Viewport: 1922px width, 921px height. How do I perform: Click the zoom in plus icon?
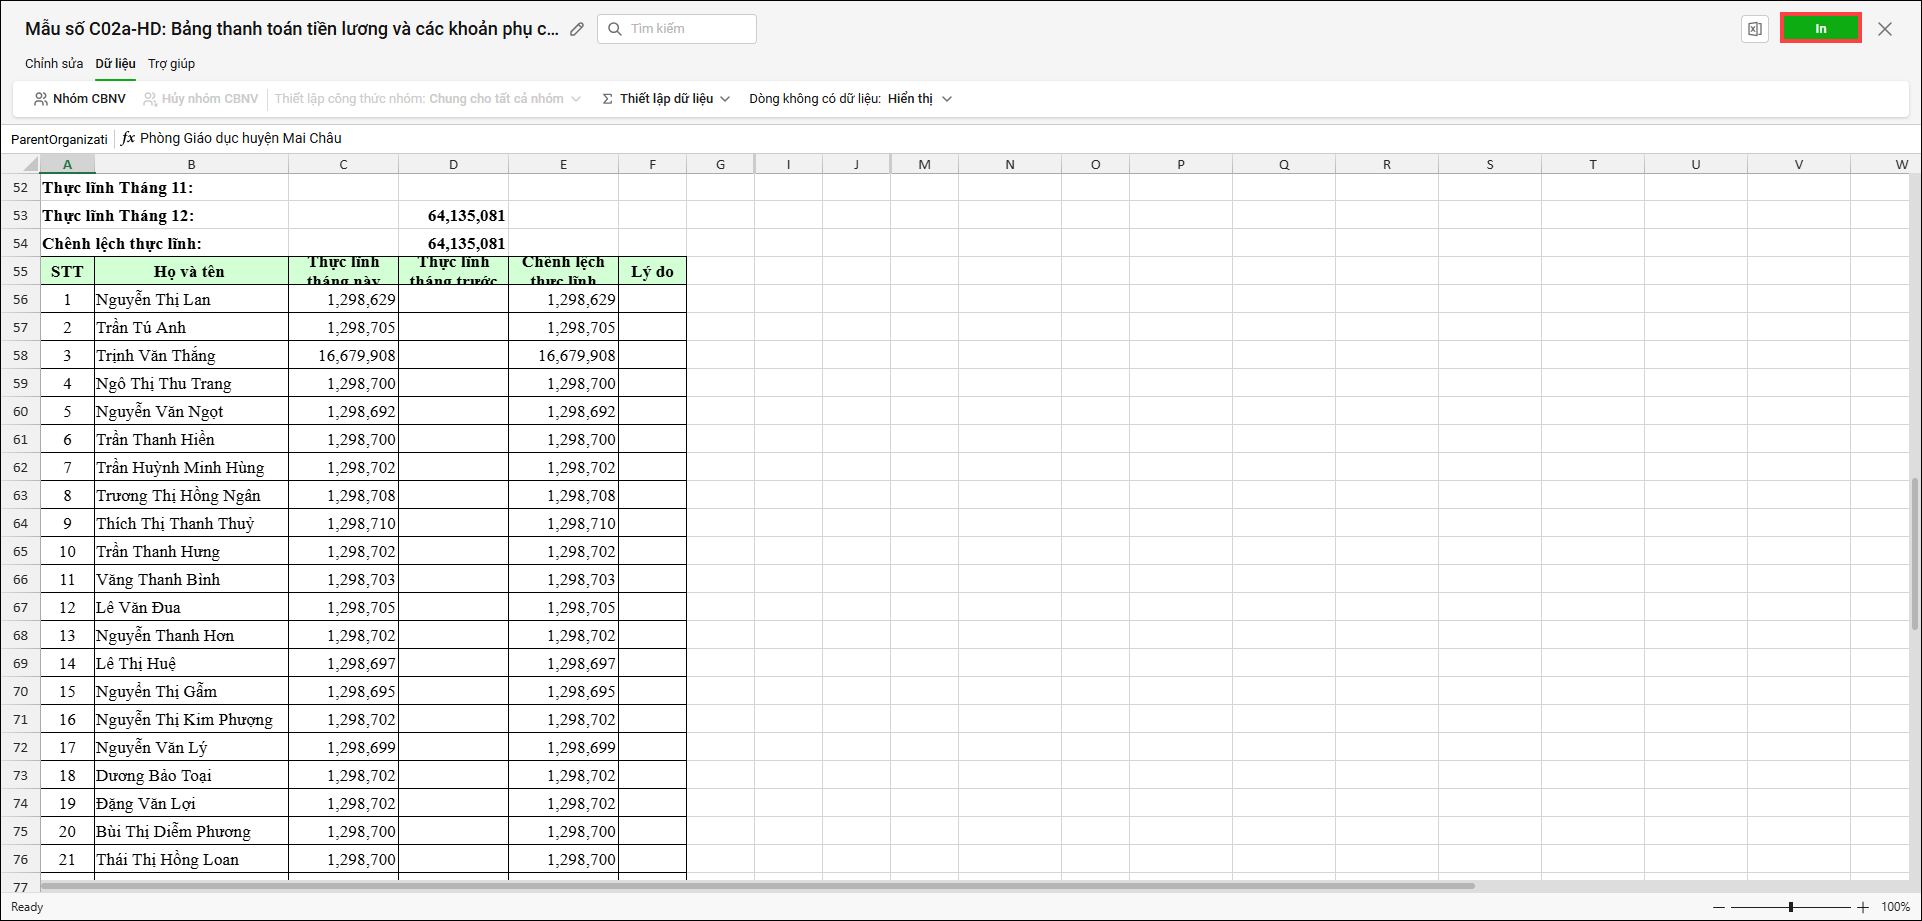(1863, 907)
